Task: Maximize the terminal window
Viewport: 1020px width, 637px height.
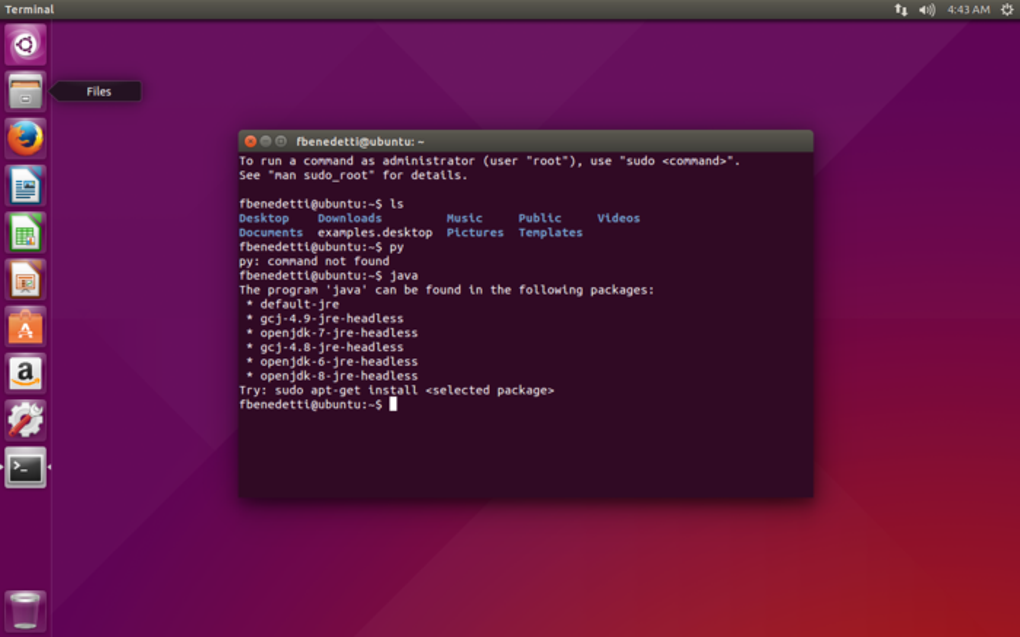Action: coord(280,141)
